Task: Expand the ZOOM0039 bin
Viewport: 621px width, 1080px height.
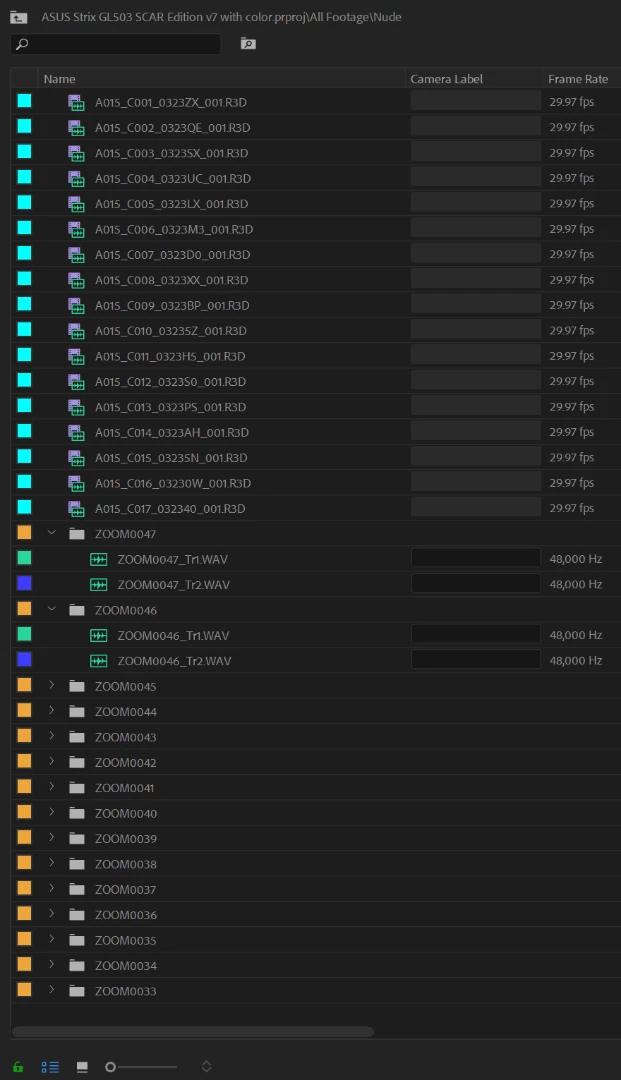Action: (x=52, y=838)
